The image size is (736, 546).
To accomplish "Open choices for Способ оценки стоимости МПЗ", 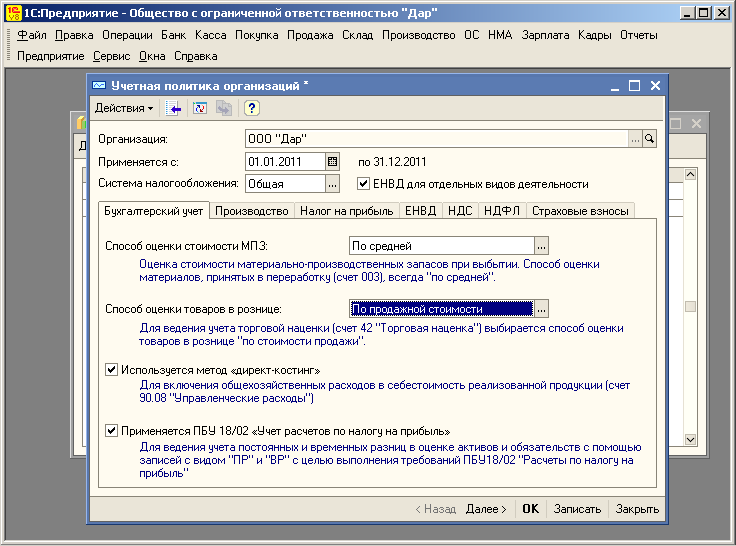I will (x=542, y=246).
